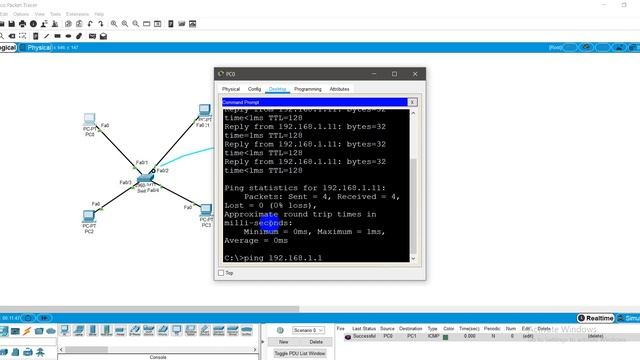Switch to Realtime mode

click(x=596, y=318)
